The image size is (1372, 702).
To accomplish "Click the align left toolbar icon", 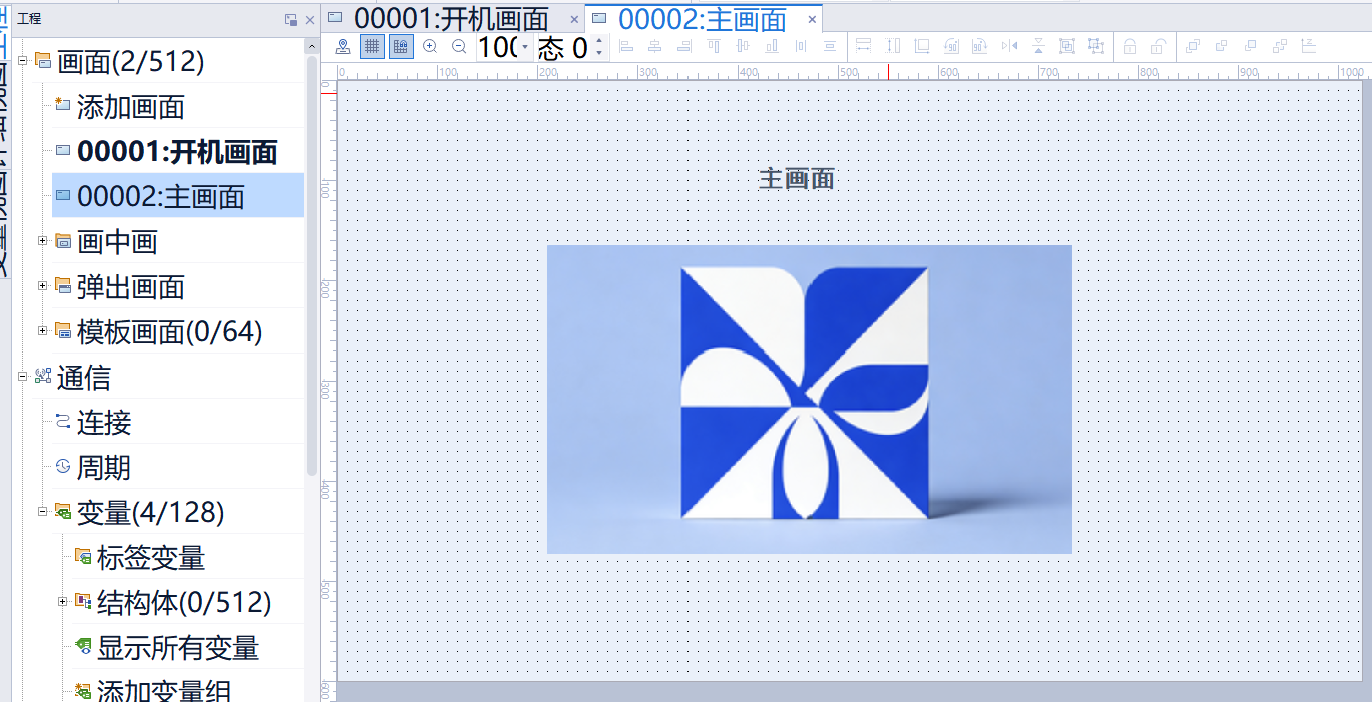I will [x=626, y=46].
